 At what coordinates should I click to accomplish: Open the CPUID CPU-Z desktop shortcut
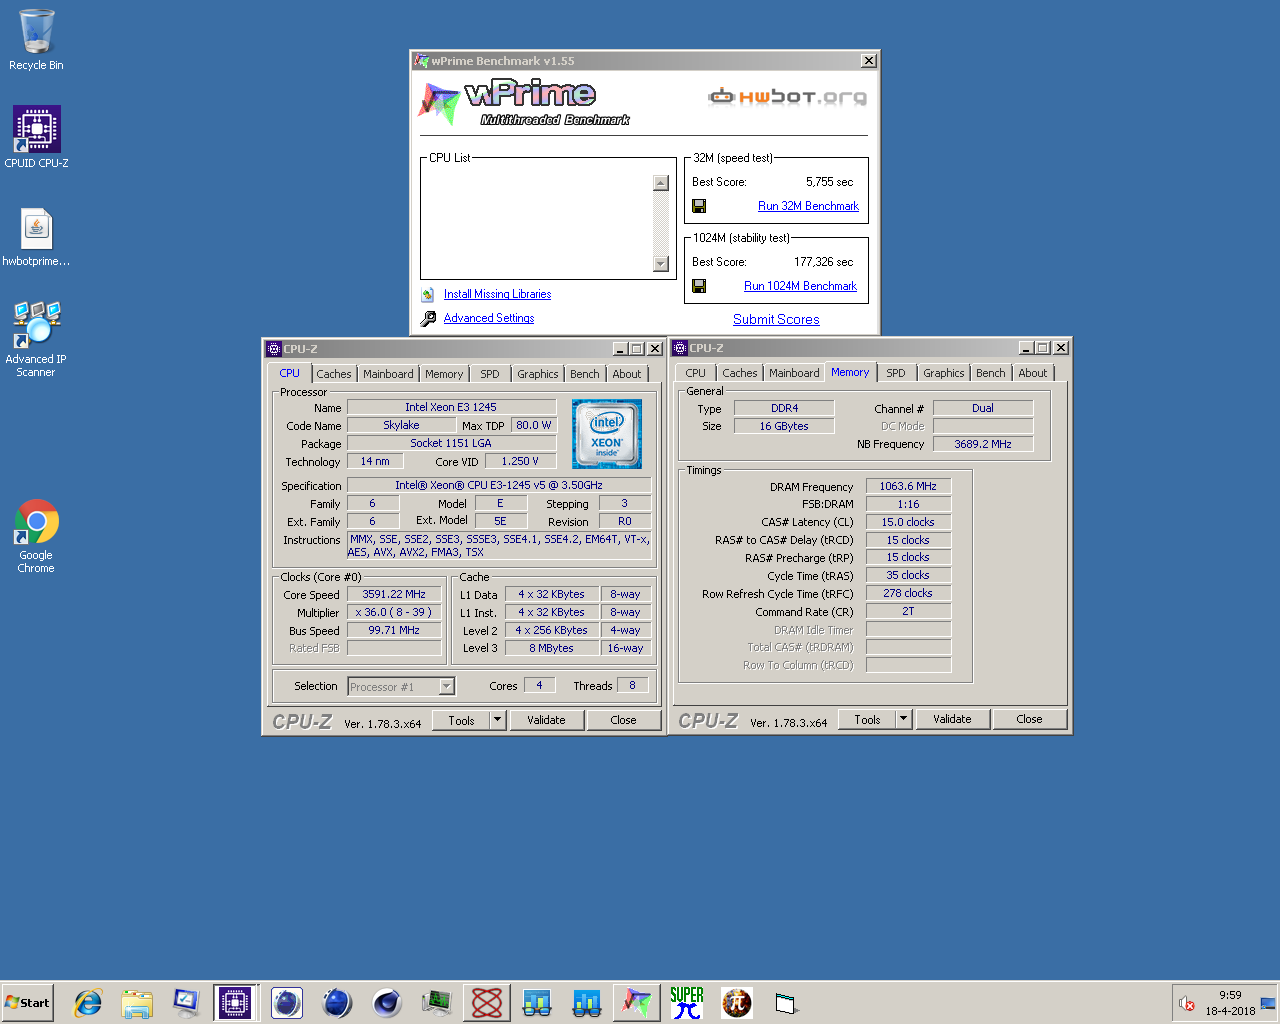coord(36,137)
